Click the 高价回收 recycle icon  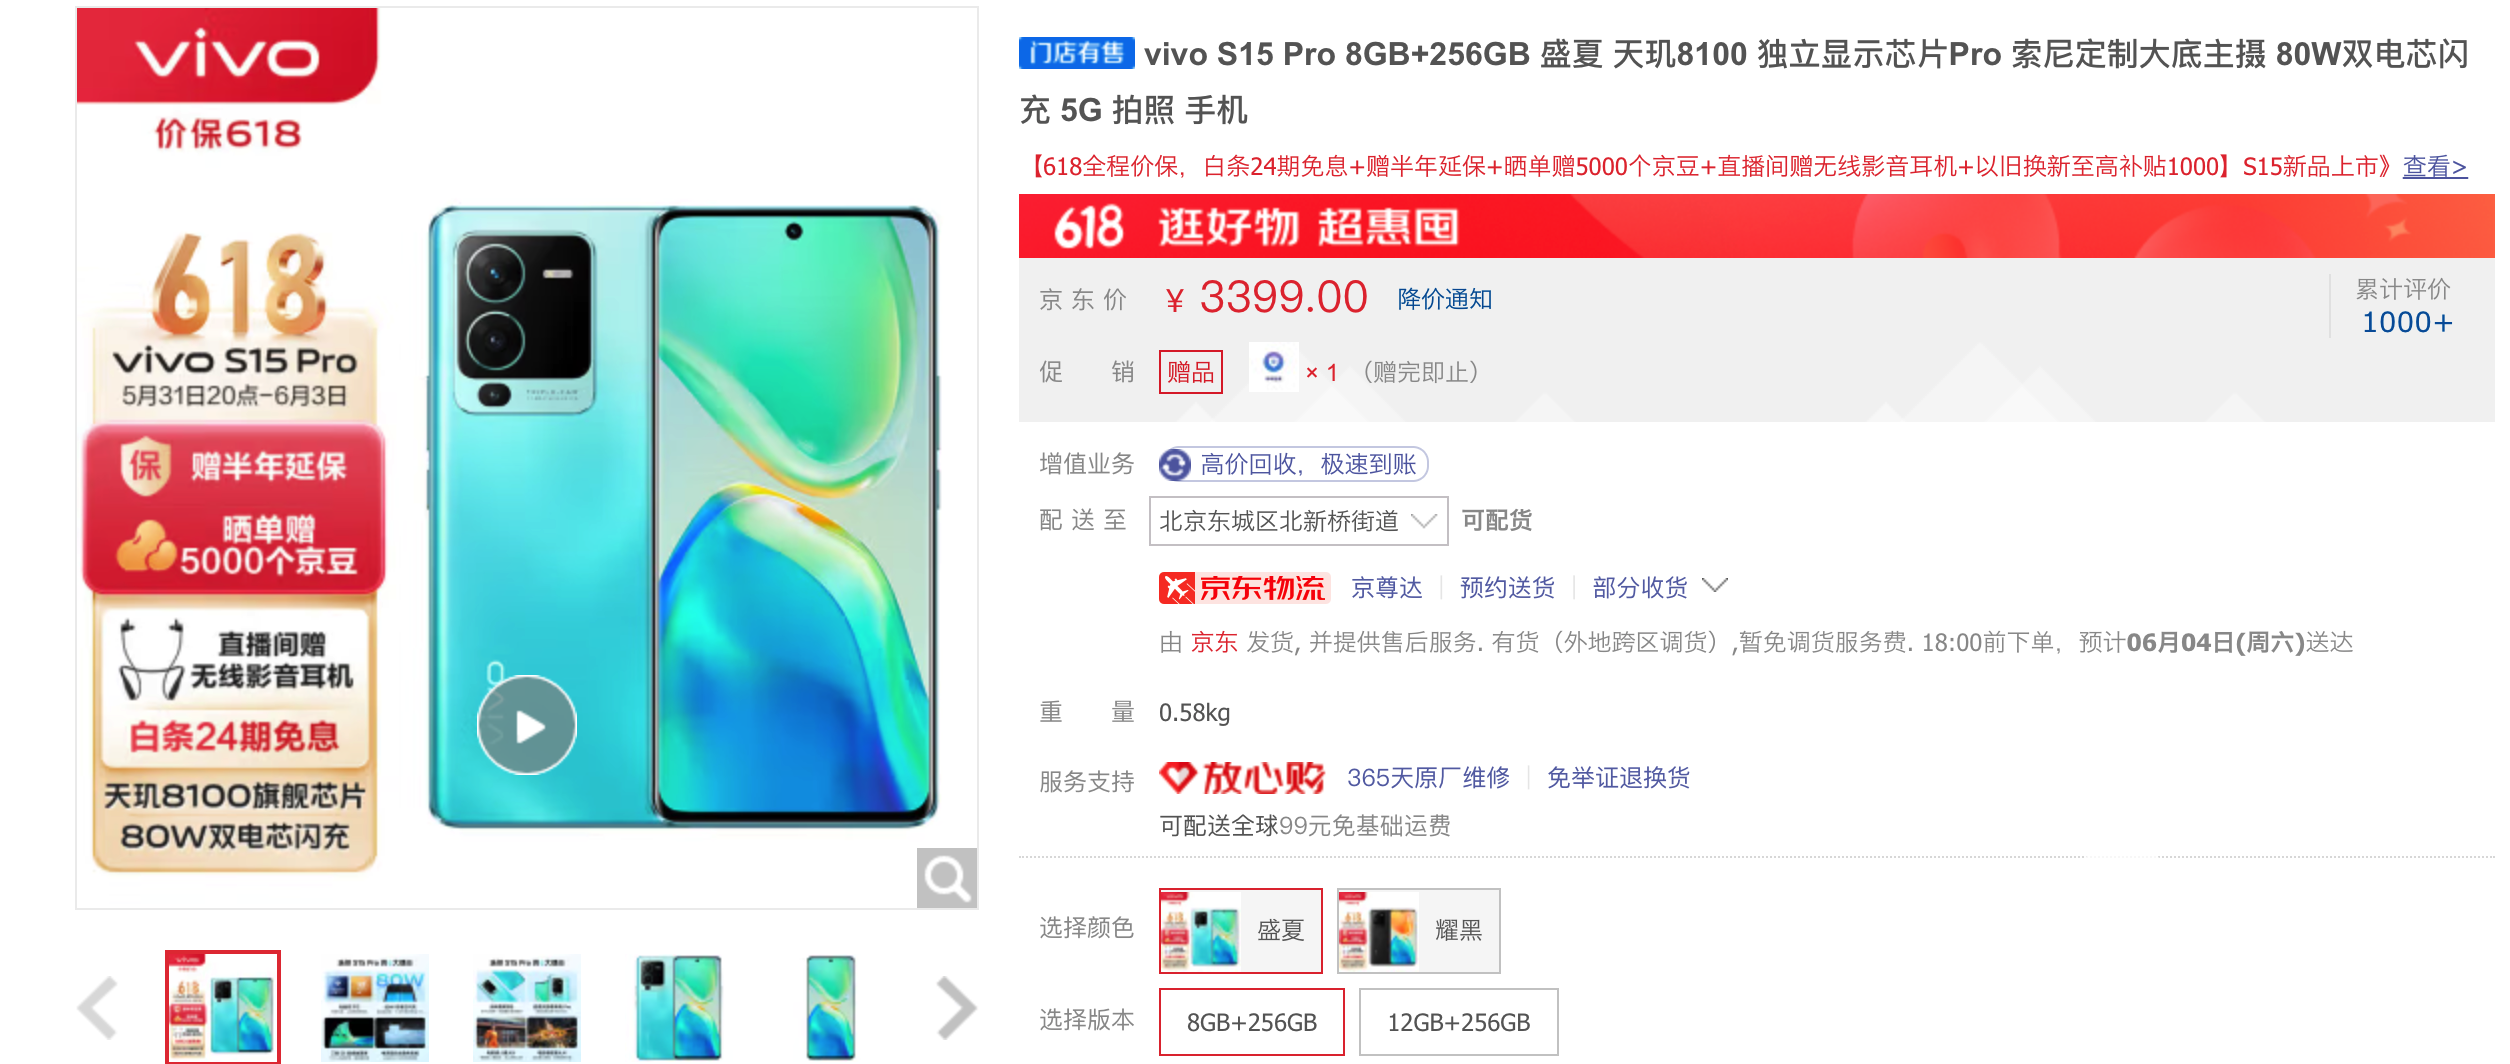[1175, 464]
